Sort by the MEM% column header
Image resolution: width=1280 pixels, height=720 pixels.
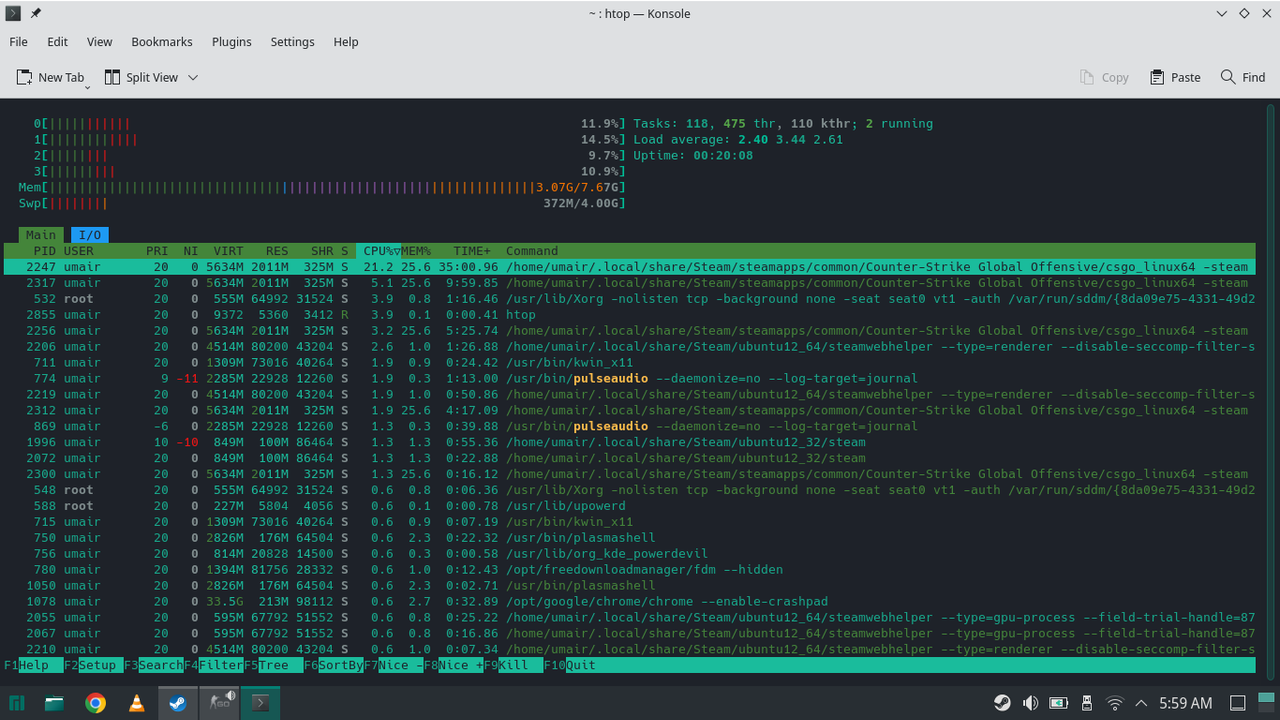[416, 251]
